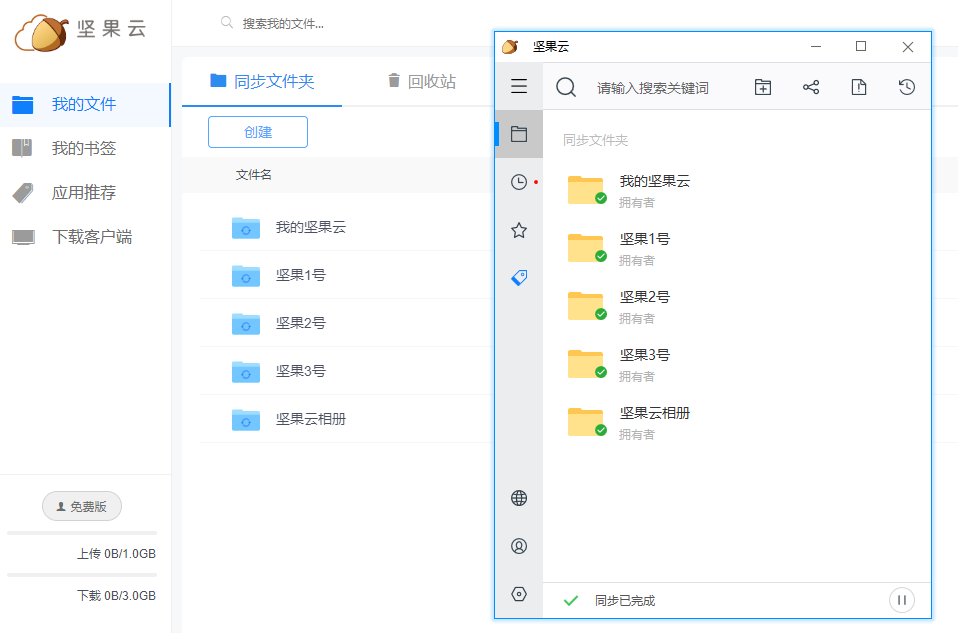Select the sync folders view in client sidebar
The height and width of the screenshot is (633, 958).
point(518,133)
